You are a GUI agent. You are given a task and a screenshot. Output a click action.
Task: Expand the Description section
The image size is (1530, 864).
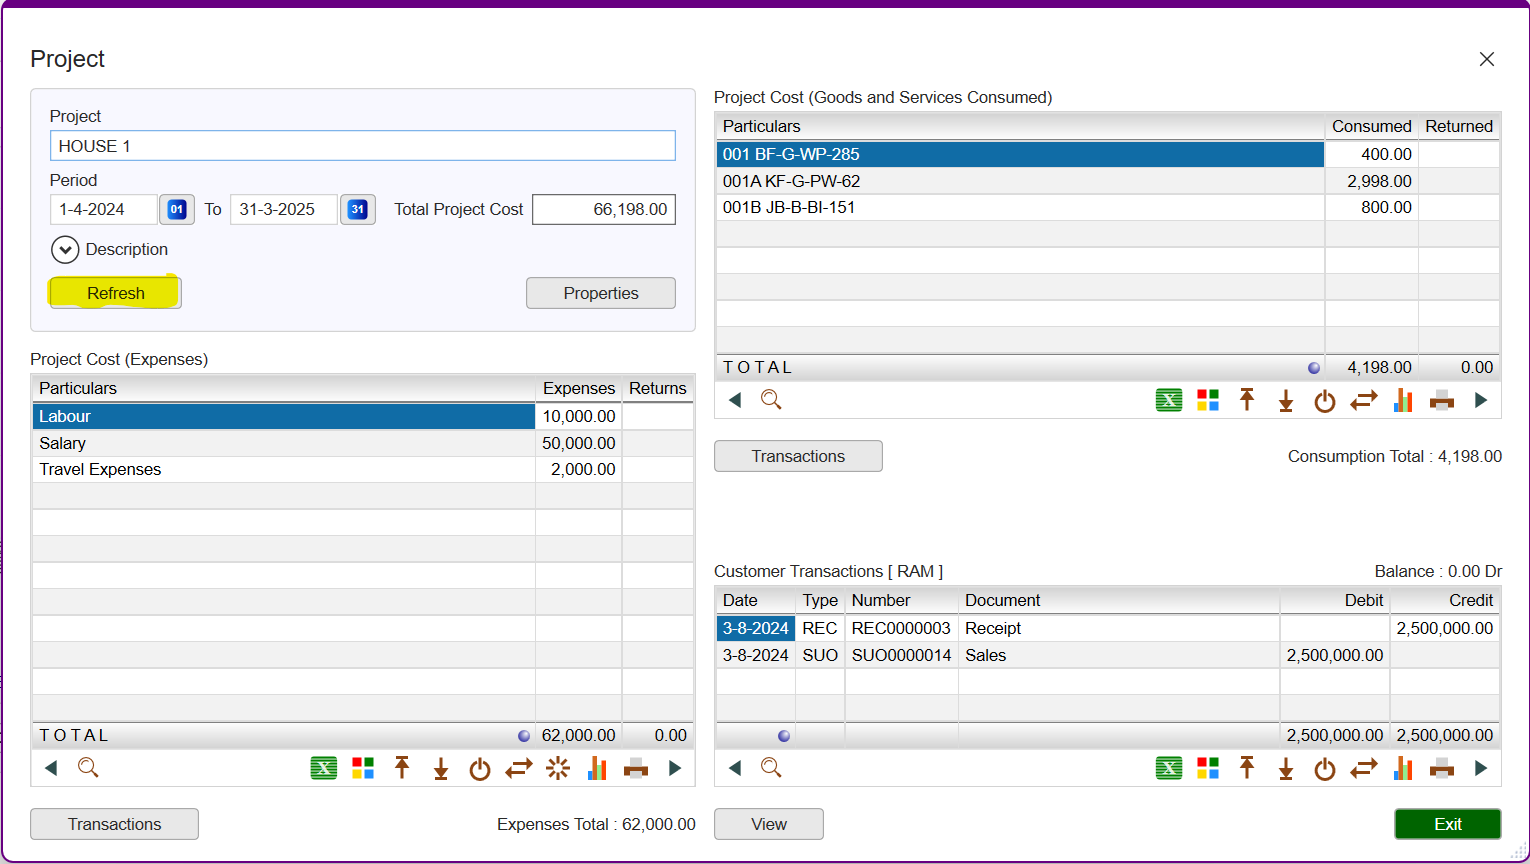point(65,250)
